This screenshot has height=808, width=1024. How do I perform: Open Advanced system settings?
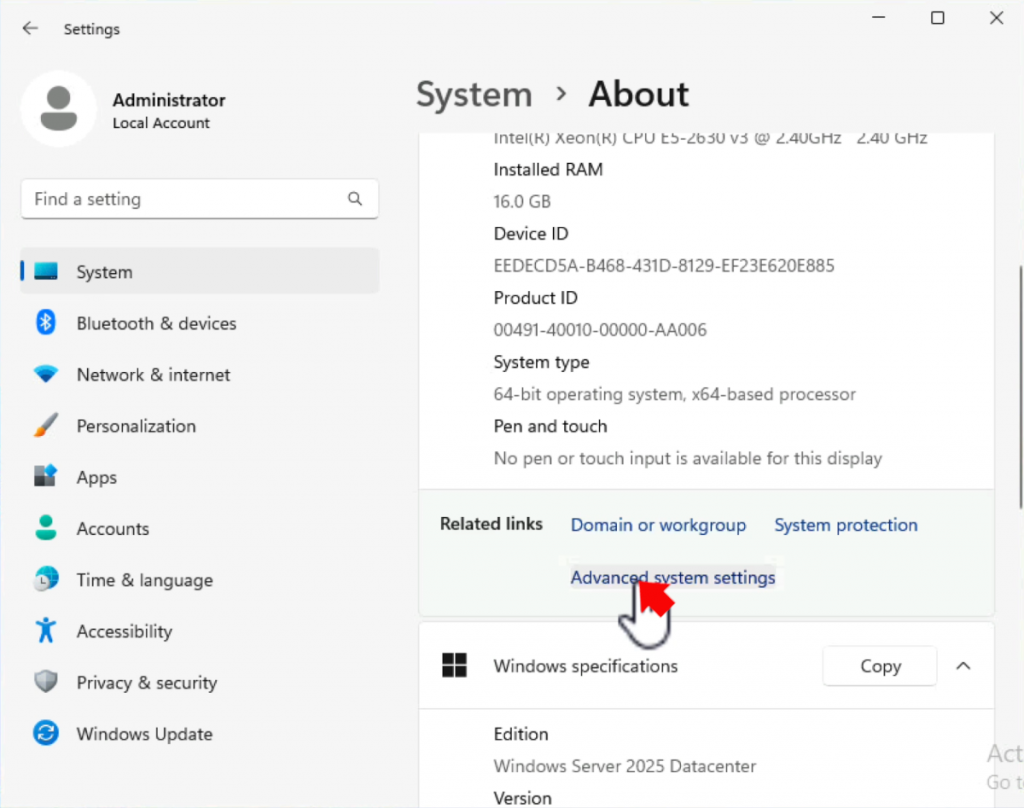672,577
